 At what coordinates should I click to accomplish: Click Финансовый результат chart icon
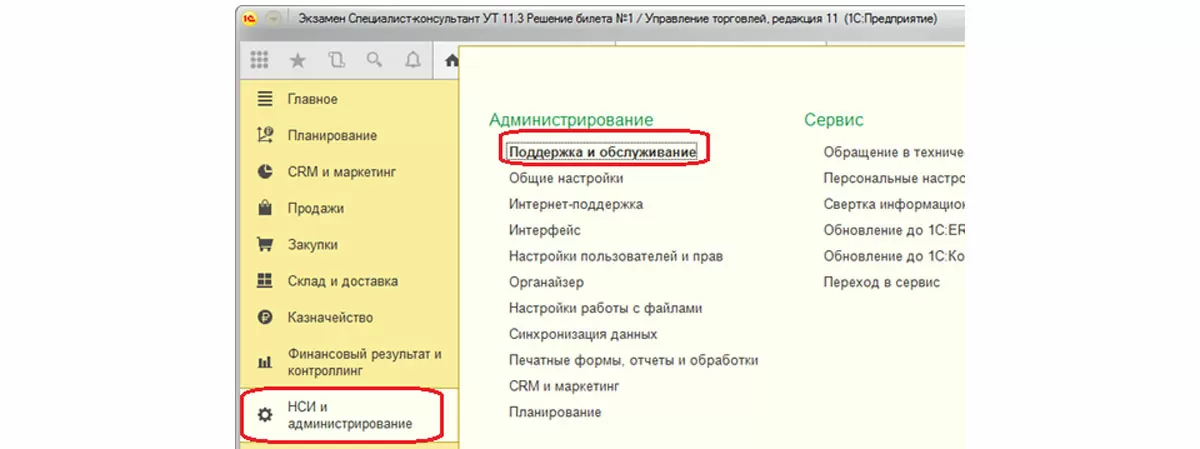pos(265,362)
